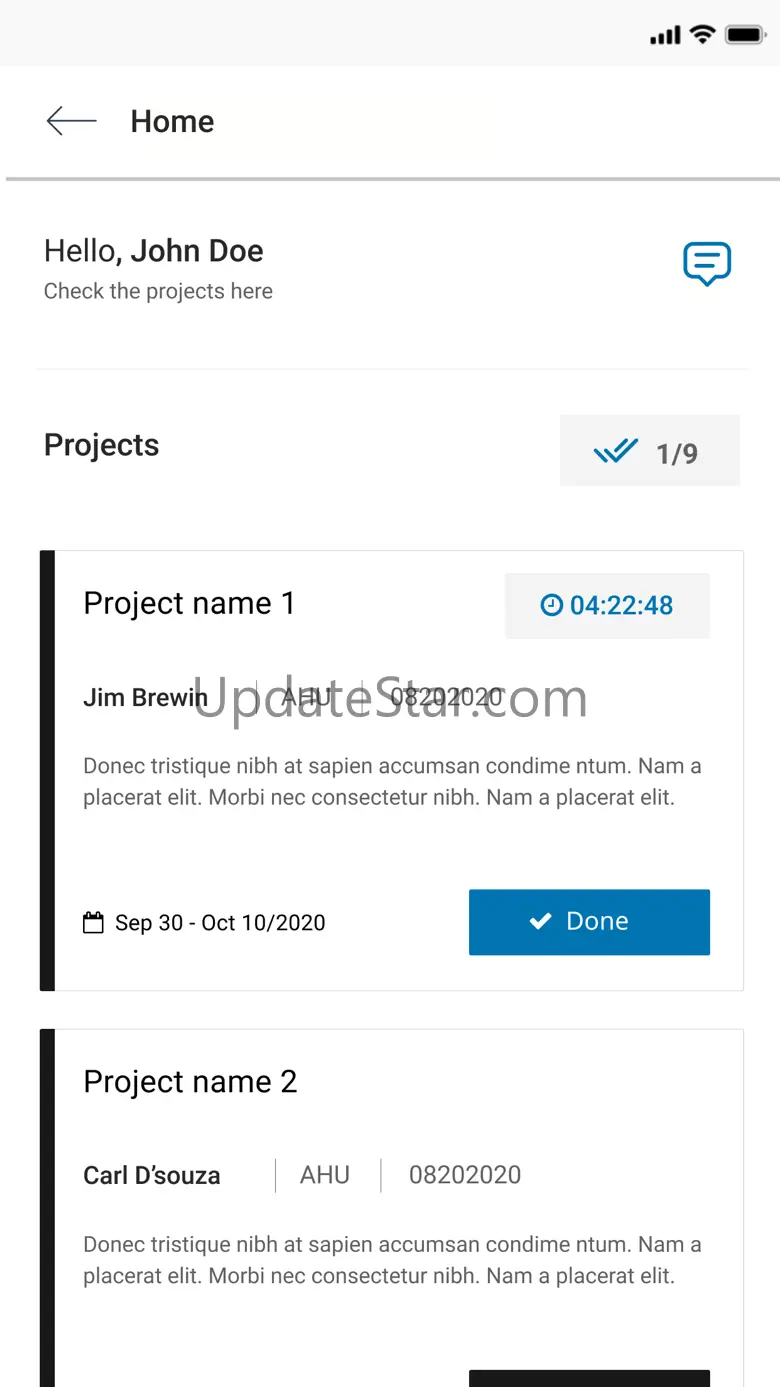Tap the clock icon on timer

click(x=551, y=605)
